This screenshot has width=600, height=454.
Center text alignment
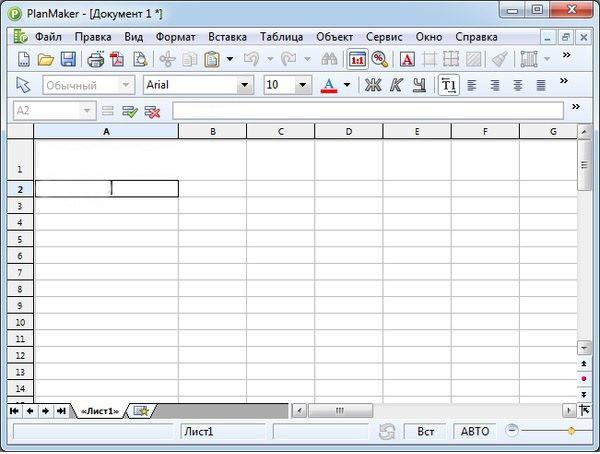(x=518, y=85)
